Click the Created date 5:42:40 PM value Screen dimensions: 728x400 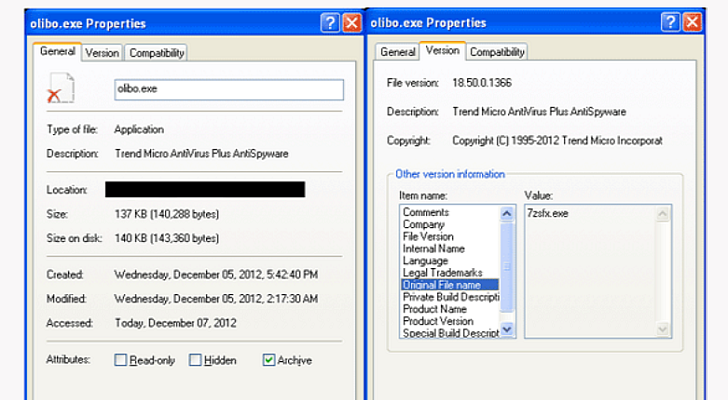[216, 275]
